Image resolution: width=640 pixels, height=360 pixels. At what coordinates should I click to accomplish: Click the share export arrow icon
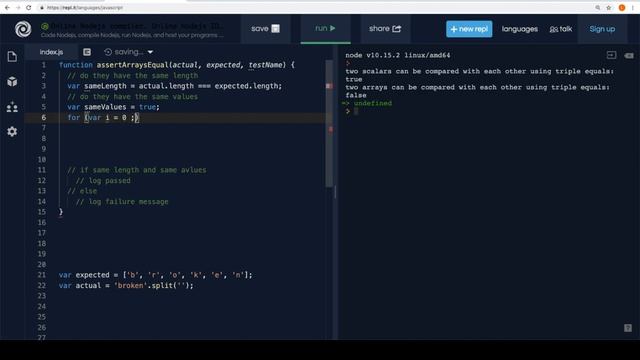[x=397, y=29]
